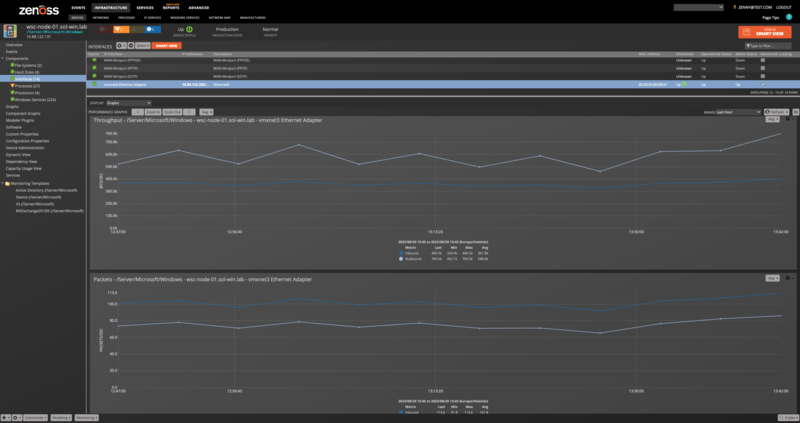Open the Avg dropdown on Throughput graph
The image size is (800, 423).
(772, 119)
